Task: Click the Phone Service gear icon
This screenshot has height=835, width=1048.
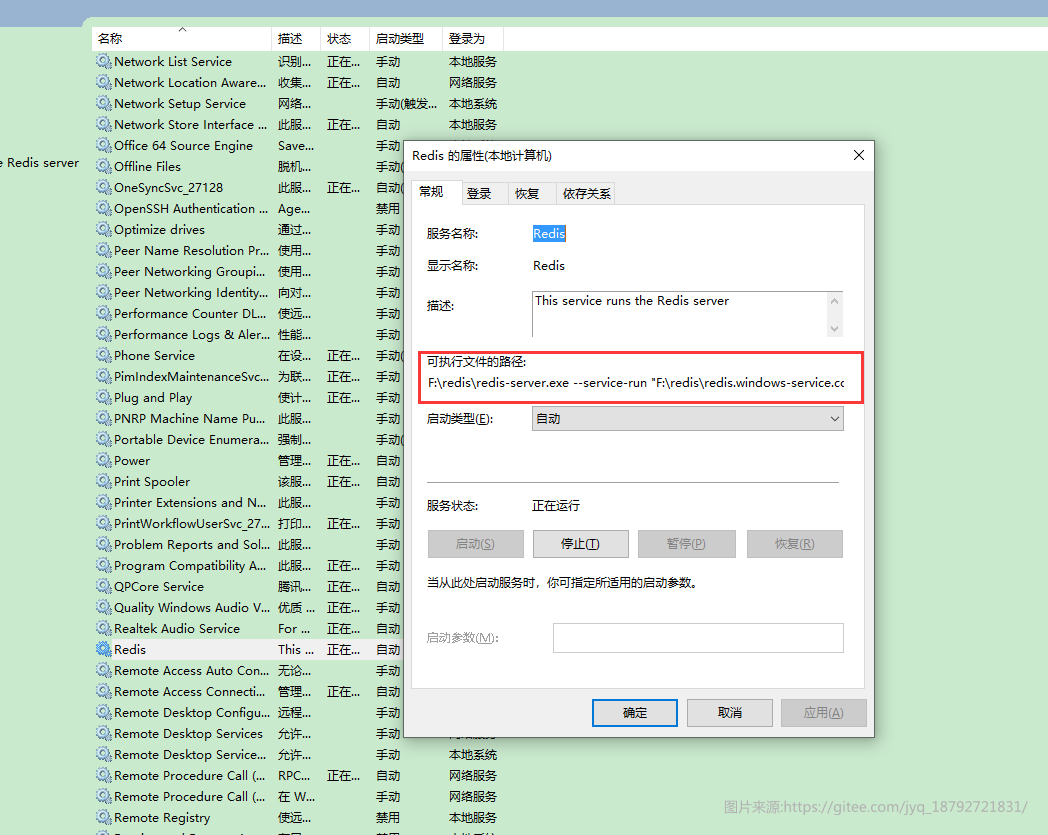Action: click(x=104, y=356)
